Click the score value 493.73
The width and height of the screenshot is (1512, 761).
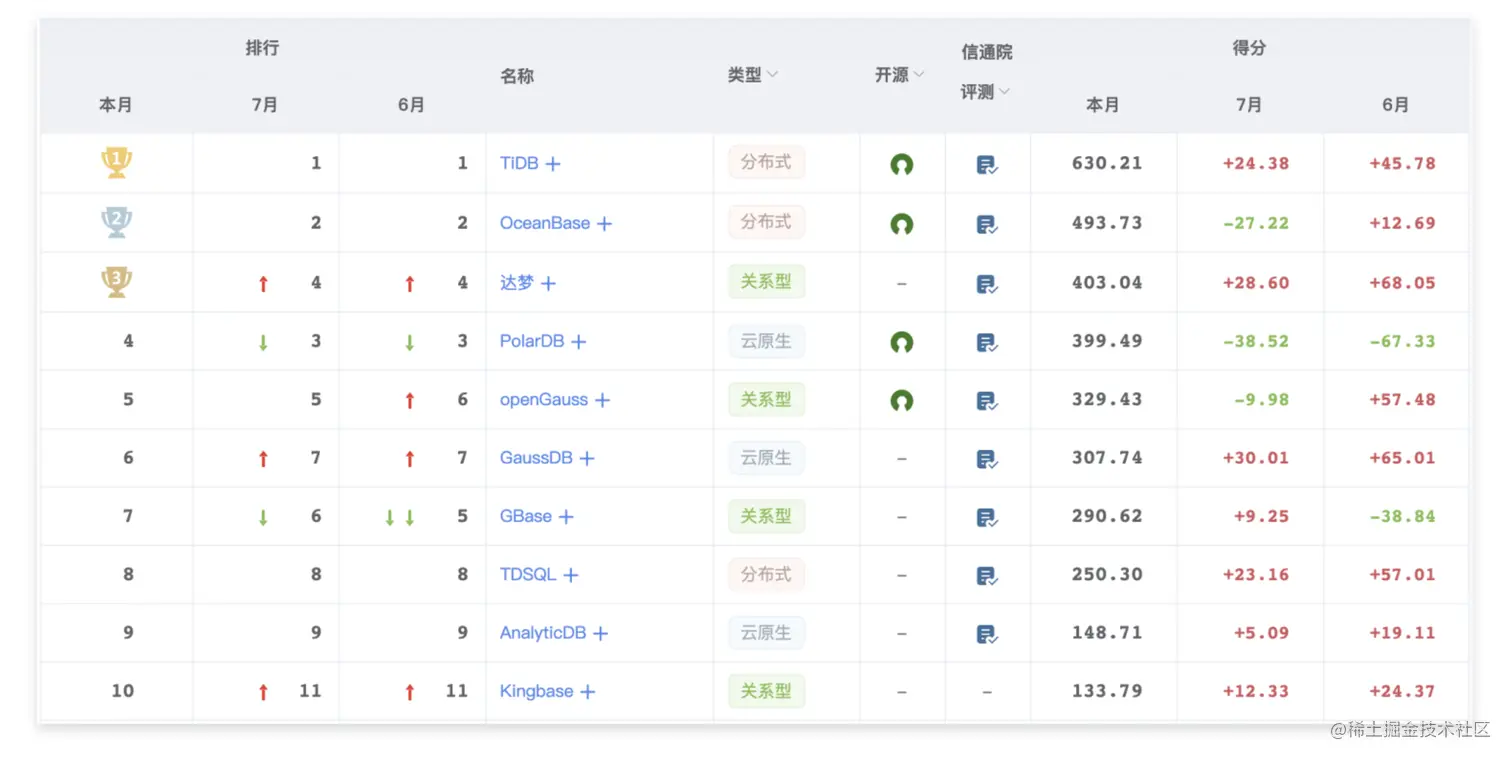[x=1107, y=223]
